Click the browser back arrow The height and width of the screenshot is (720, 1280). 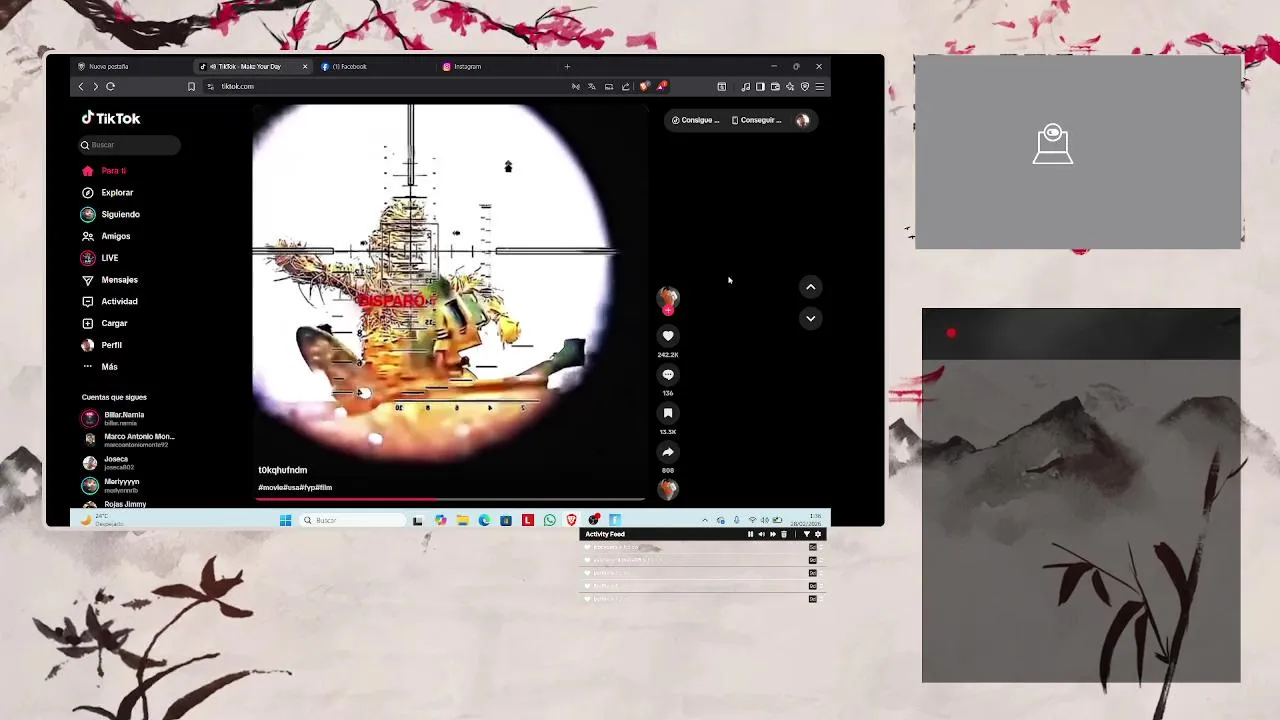(x=82, y=87)
